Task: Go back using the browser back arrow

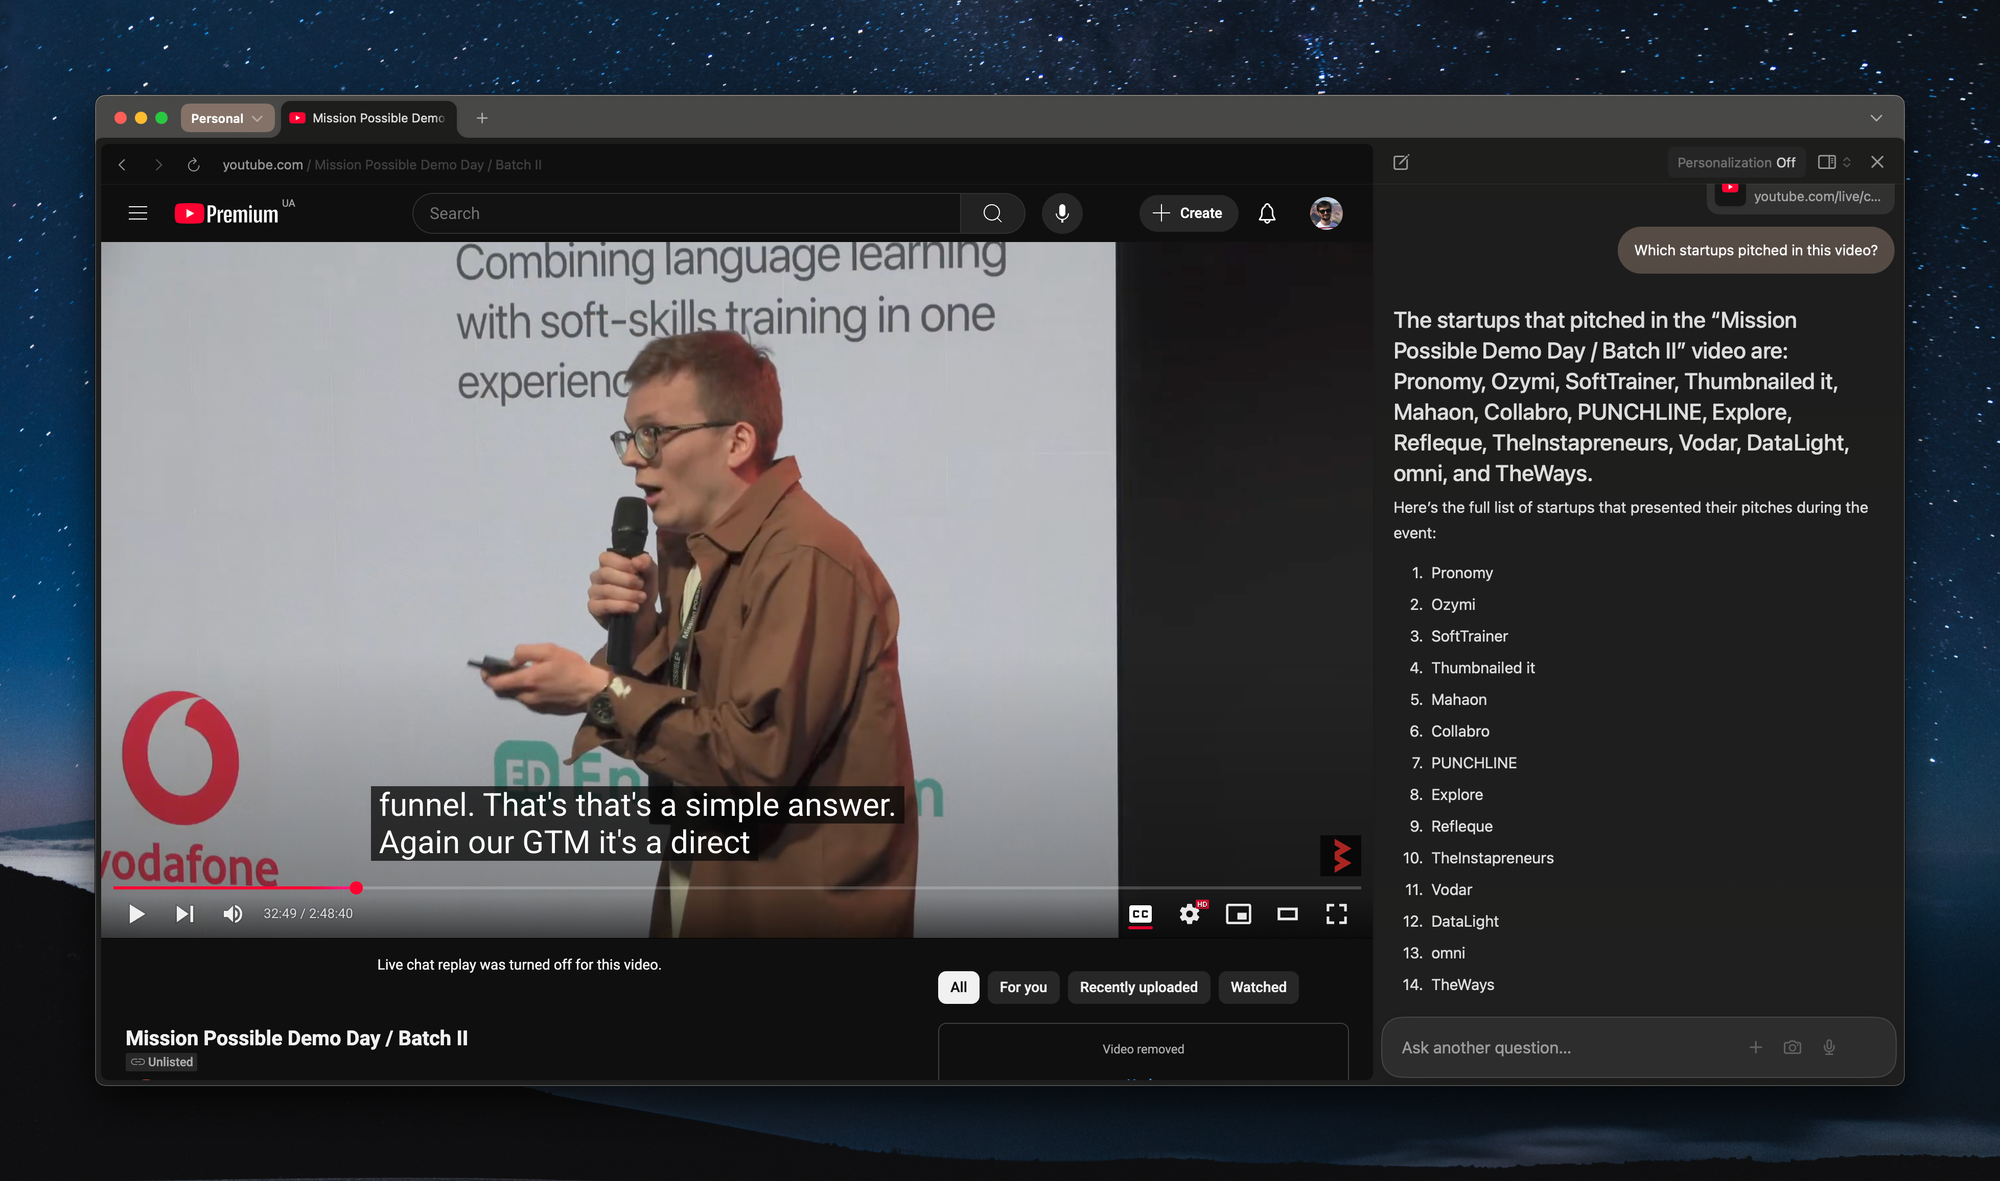Action: 122,165
